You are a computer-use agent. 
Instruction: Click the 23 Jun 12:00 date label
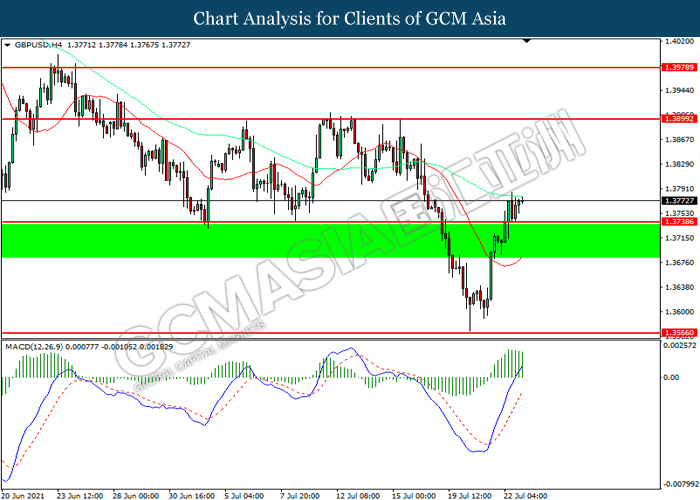pyautogui.click(x=80, y=496)
